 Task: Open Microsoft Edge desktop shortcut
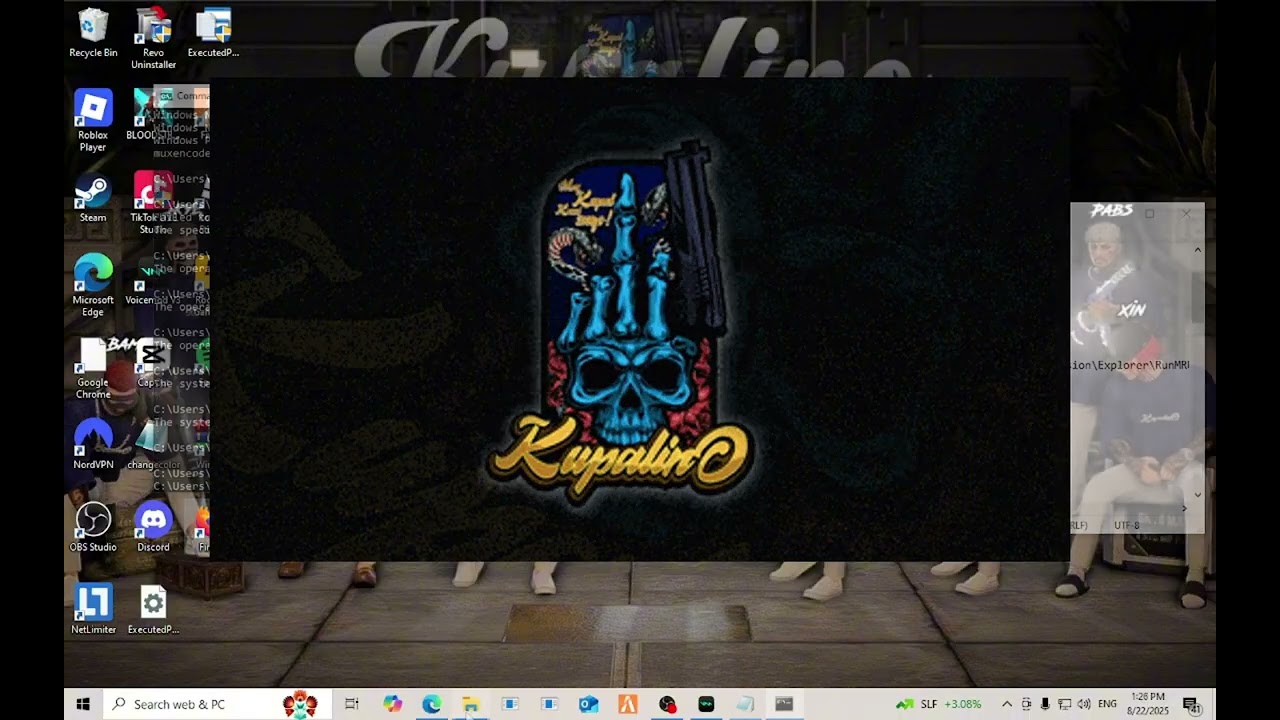click(93, 285)
